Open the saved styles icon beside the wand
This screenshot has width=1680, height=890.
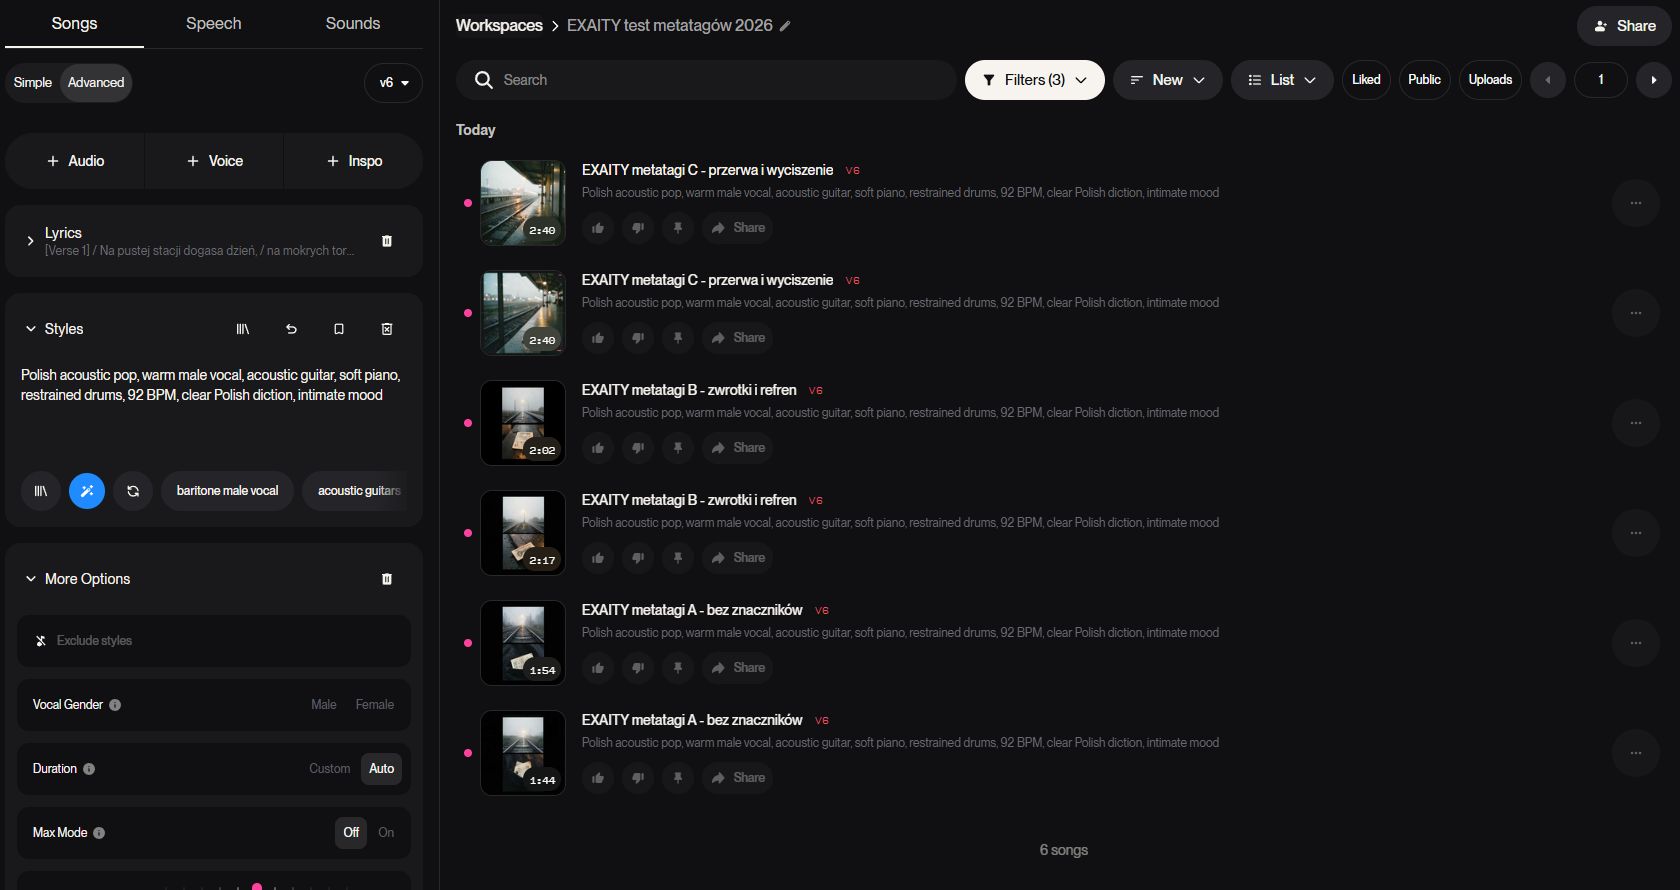pyautogui.click(x=41, y=491)
